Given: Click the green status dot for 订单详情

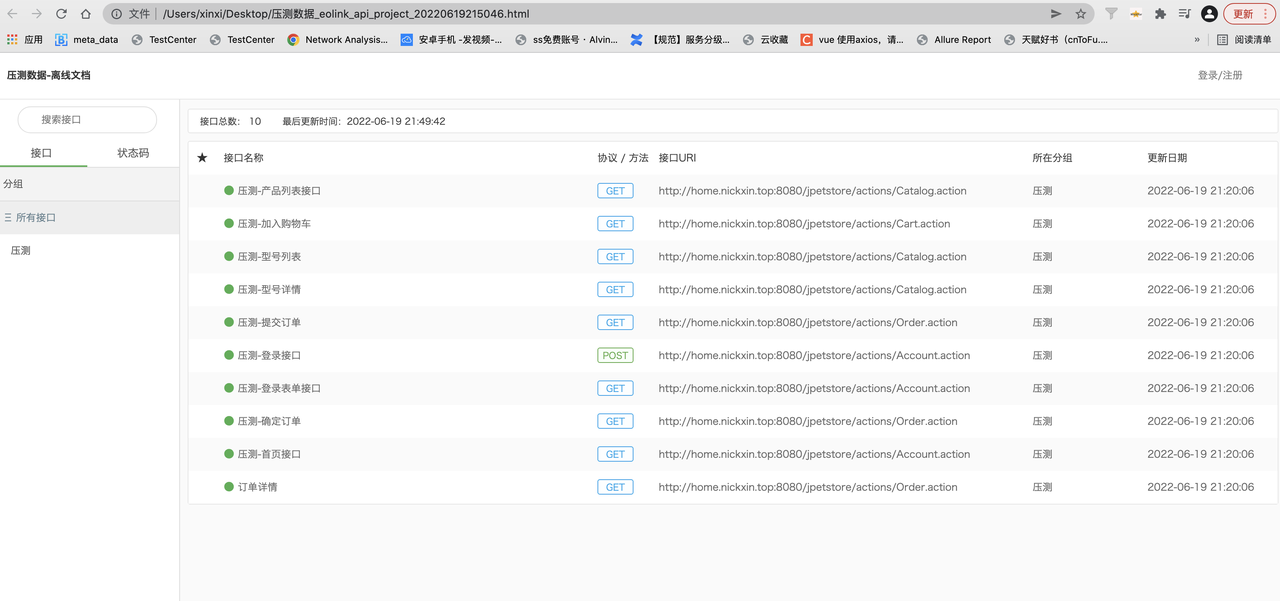Looking at the screenshot, I should [x=229, y=487].
